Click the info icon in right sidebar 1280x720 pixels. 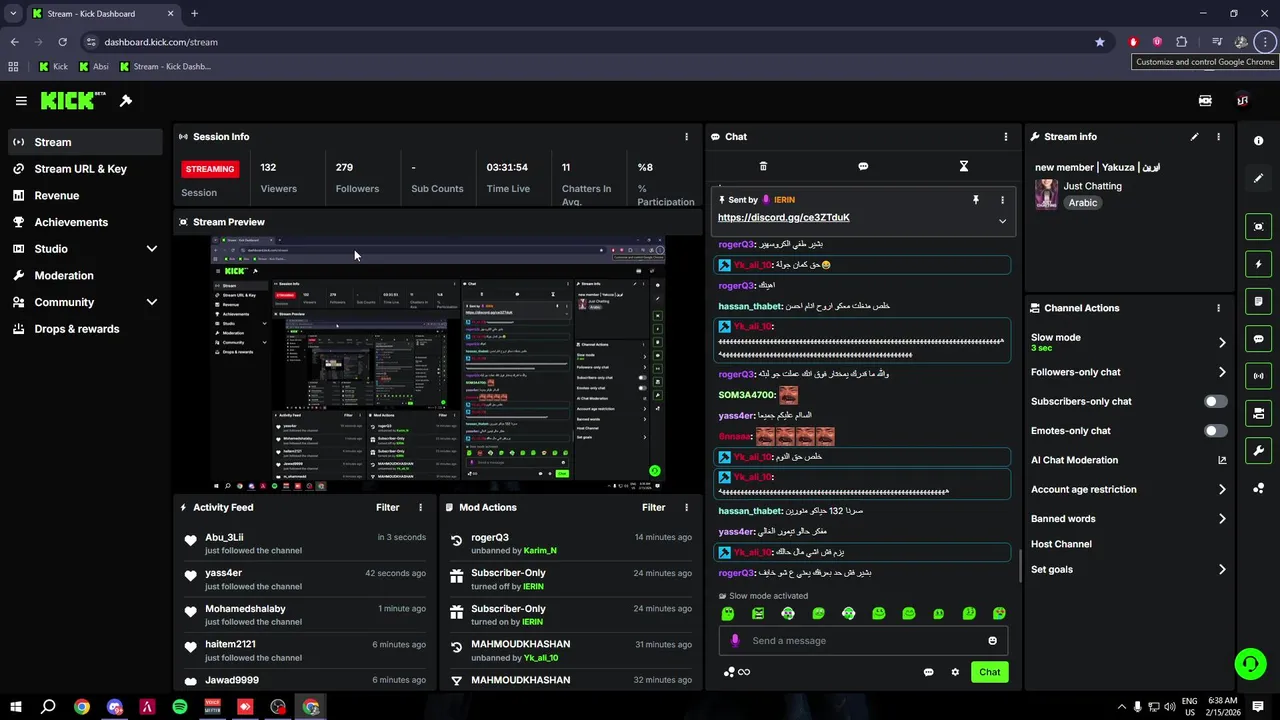pyautogui.click(x=1258, y=141)
